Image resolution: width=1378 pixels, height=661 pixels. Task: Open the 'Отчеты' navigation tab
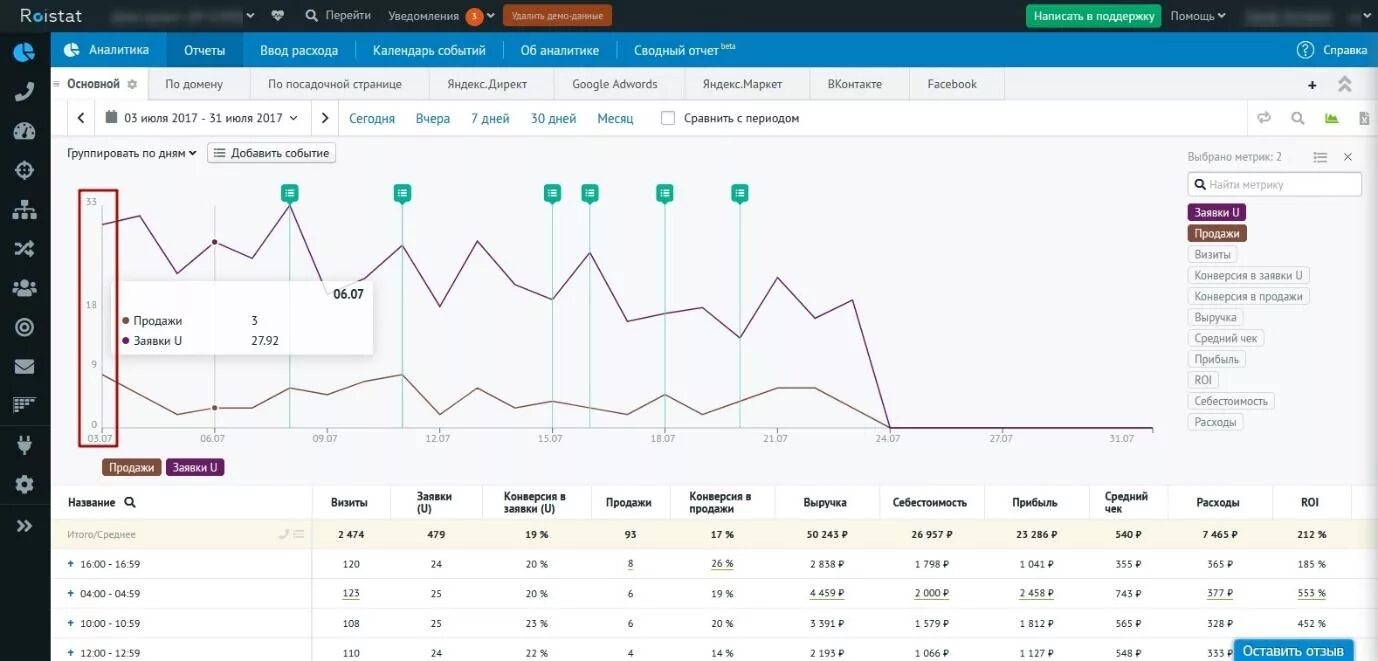point(204,50)
